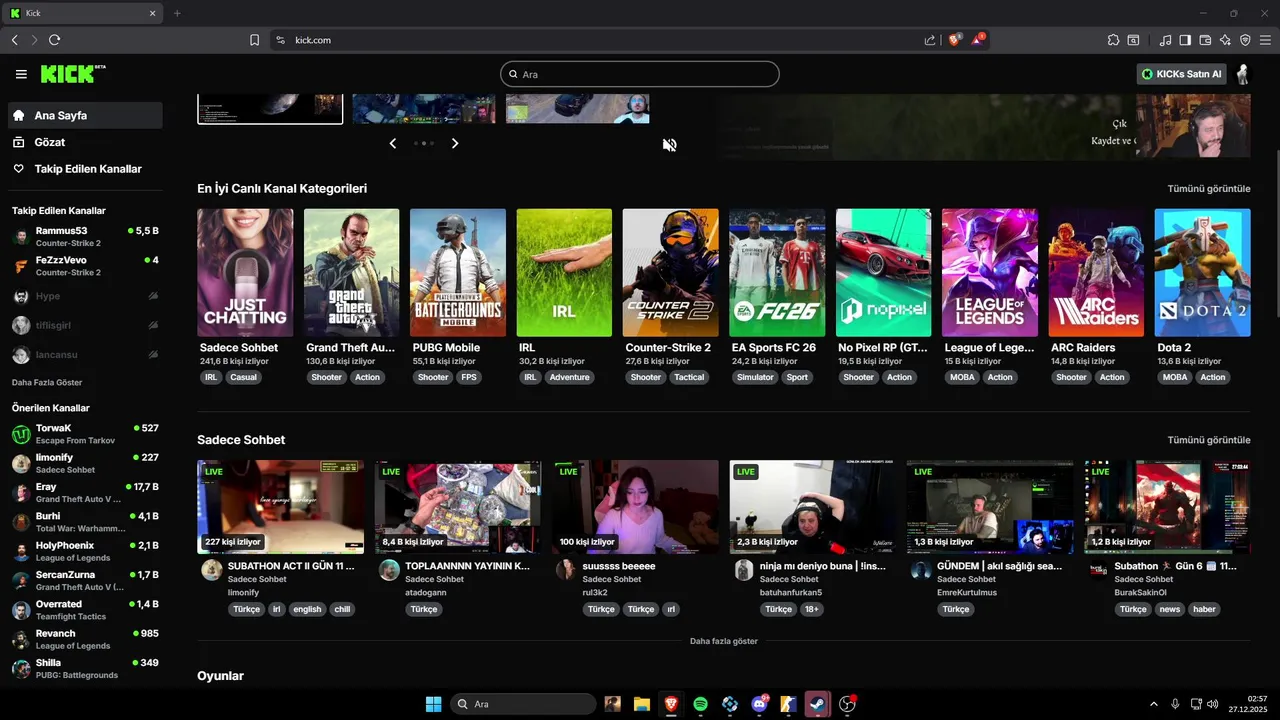Show next featured stream in carousel
The width and height of the screenshot is (1280, 720).
(x=455, y=143)
